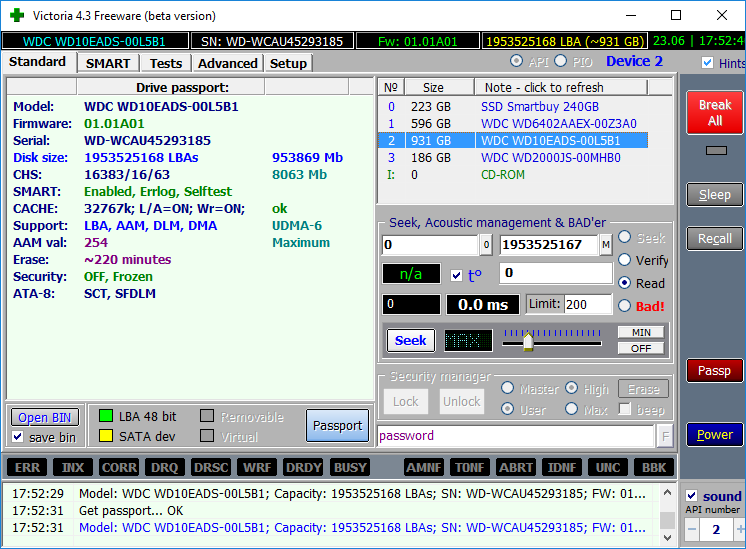Image resolution: width=746 pixels, height=549 pixels.
Task: Put the drive to Sleep
Action: pos(715,195)
